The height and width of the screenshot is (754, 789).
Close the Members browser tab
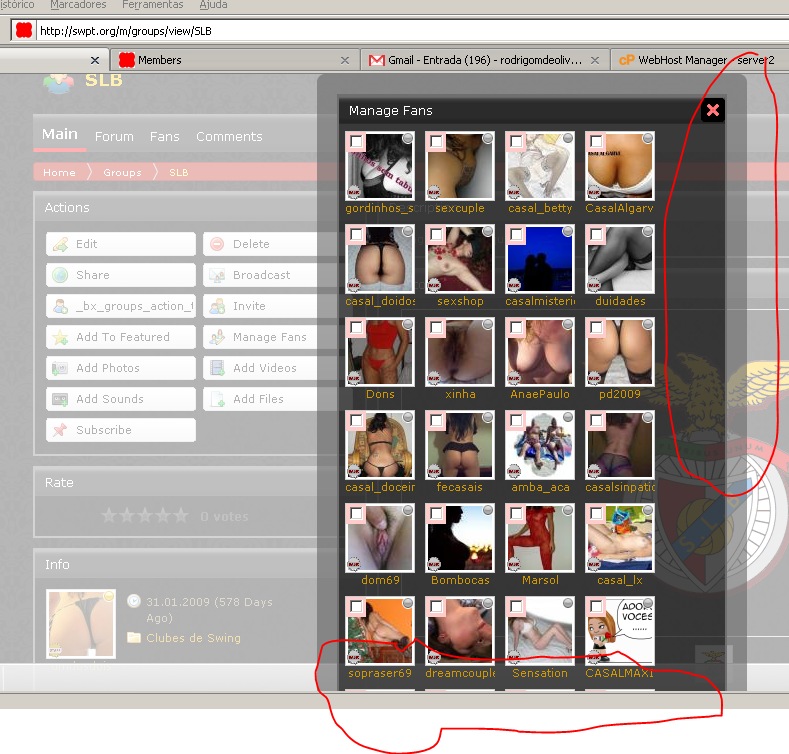tap(345, 60)
